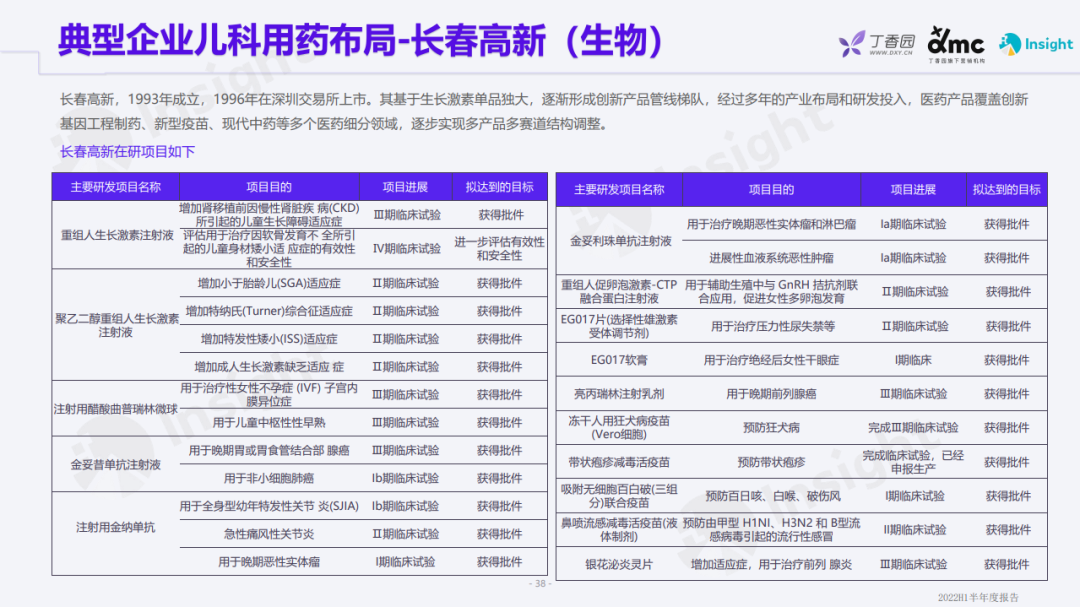
Task: Click 用于治疗绝经后女性干眼症
Action: 771,360
